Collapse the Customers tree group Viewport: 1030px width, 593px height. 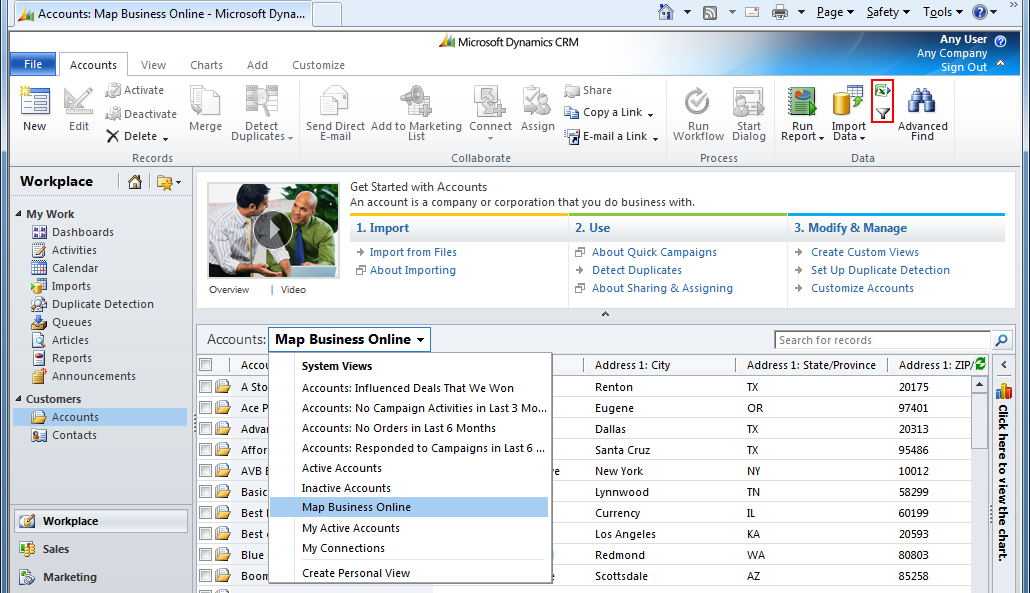(x=18, y=399)
